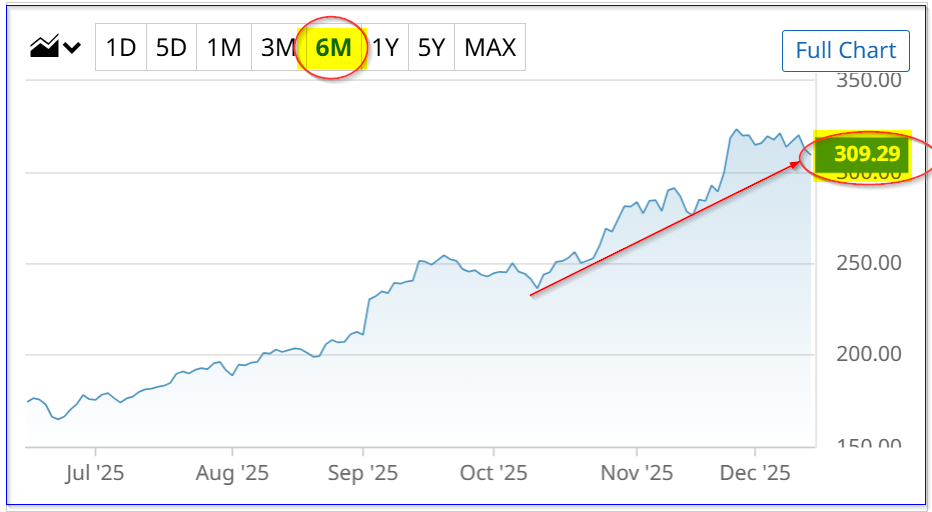932x512 pixels.
Task: Click the Jul '25 date label
Action: click(x=96, y=472)
